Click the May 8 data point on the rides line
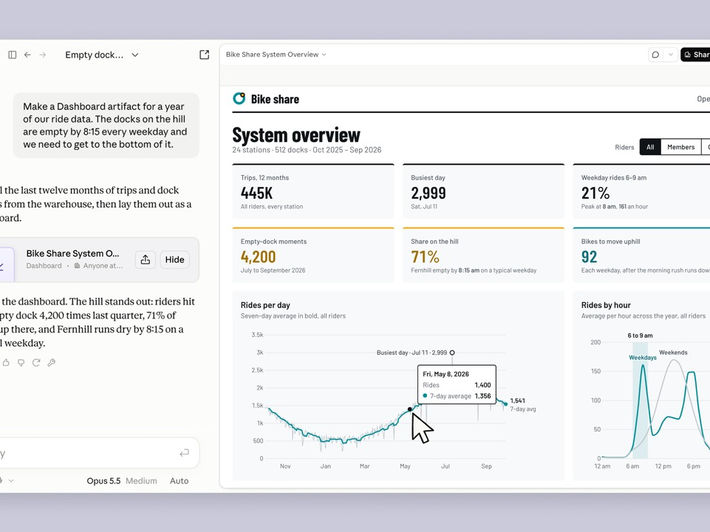 (x=410, y=409)
